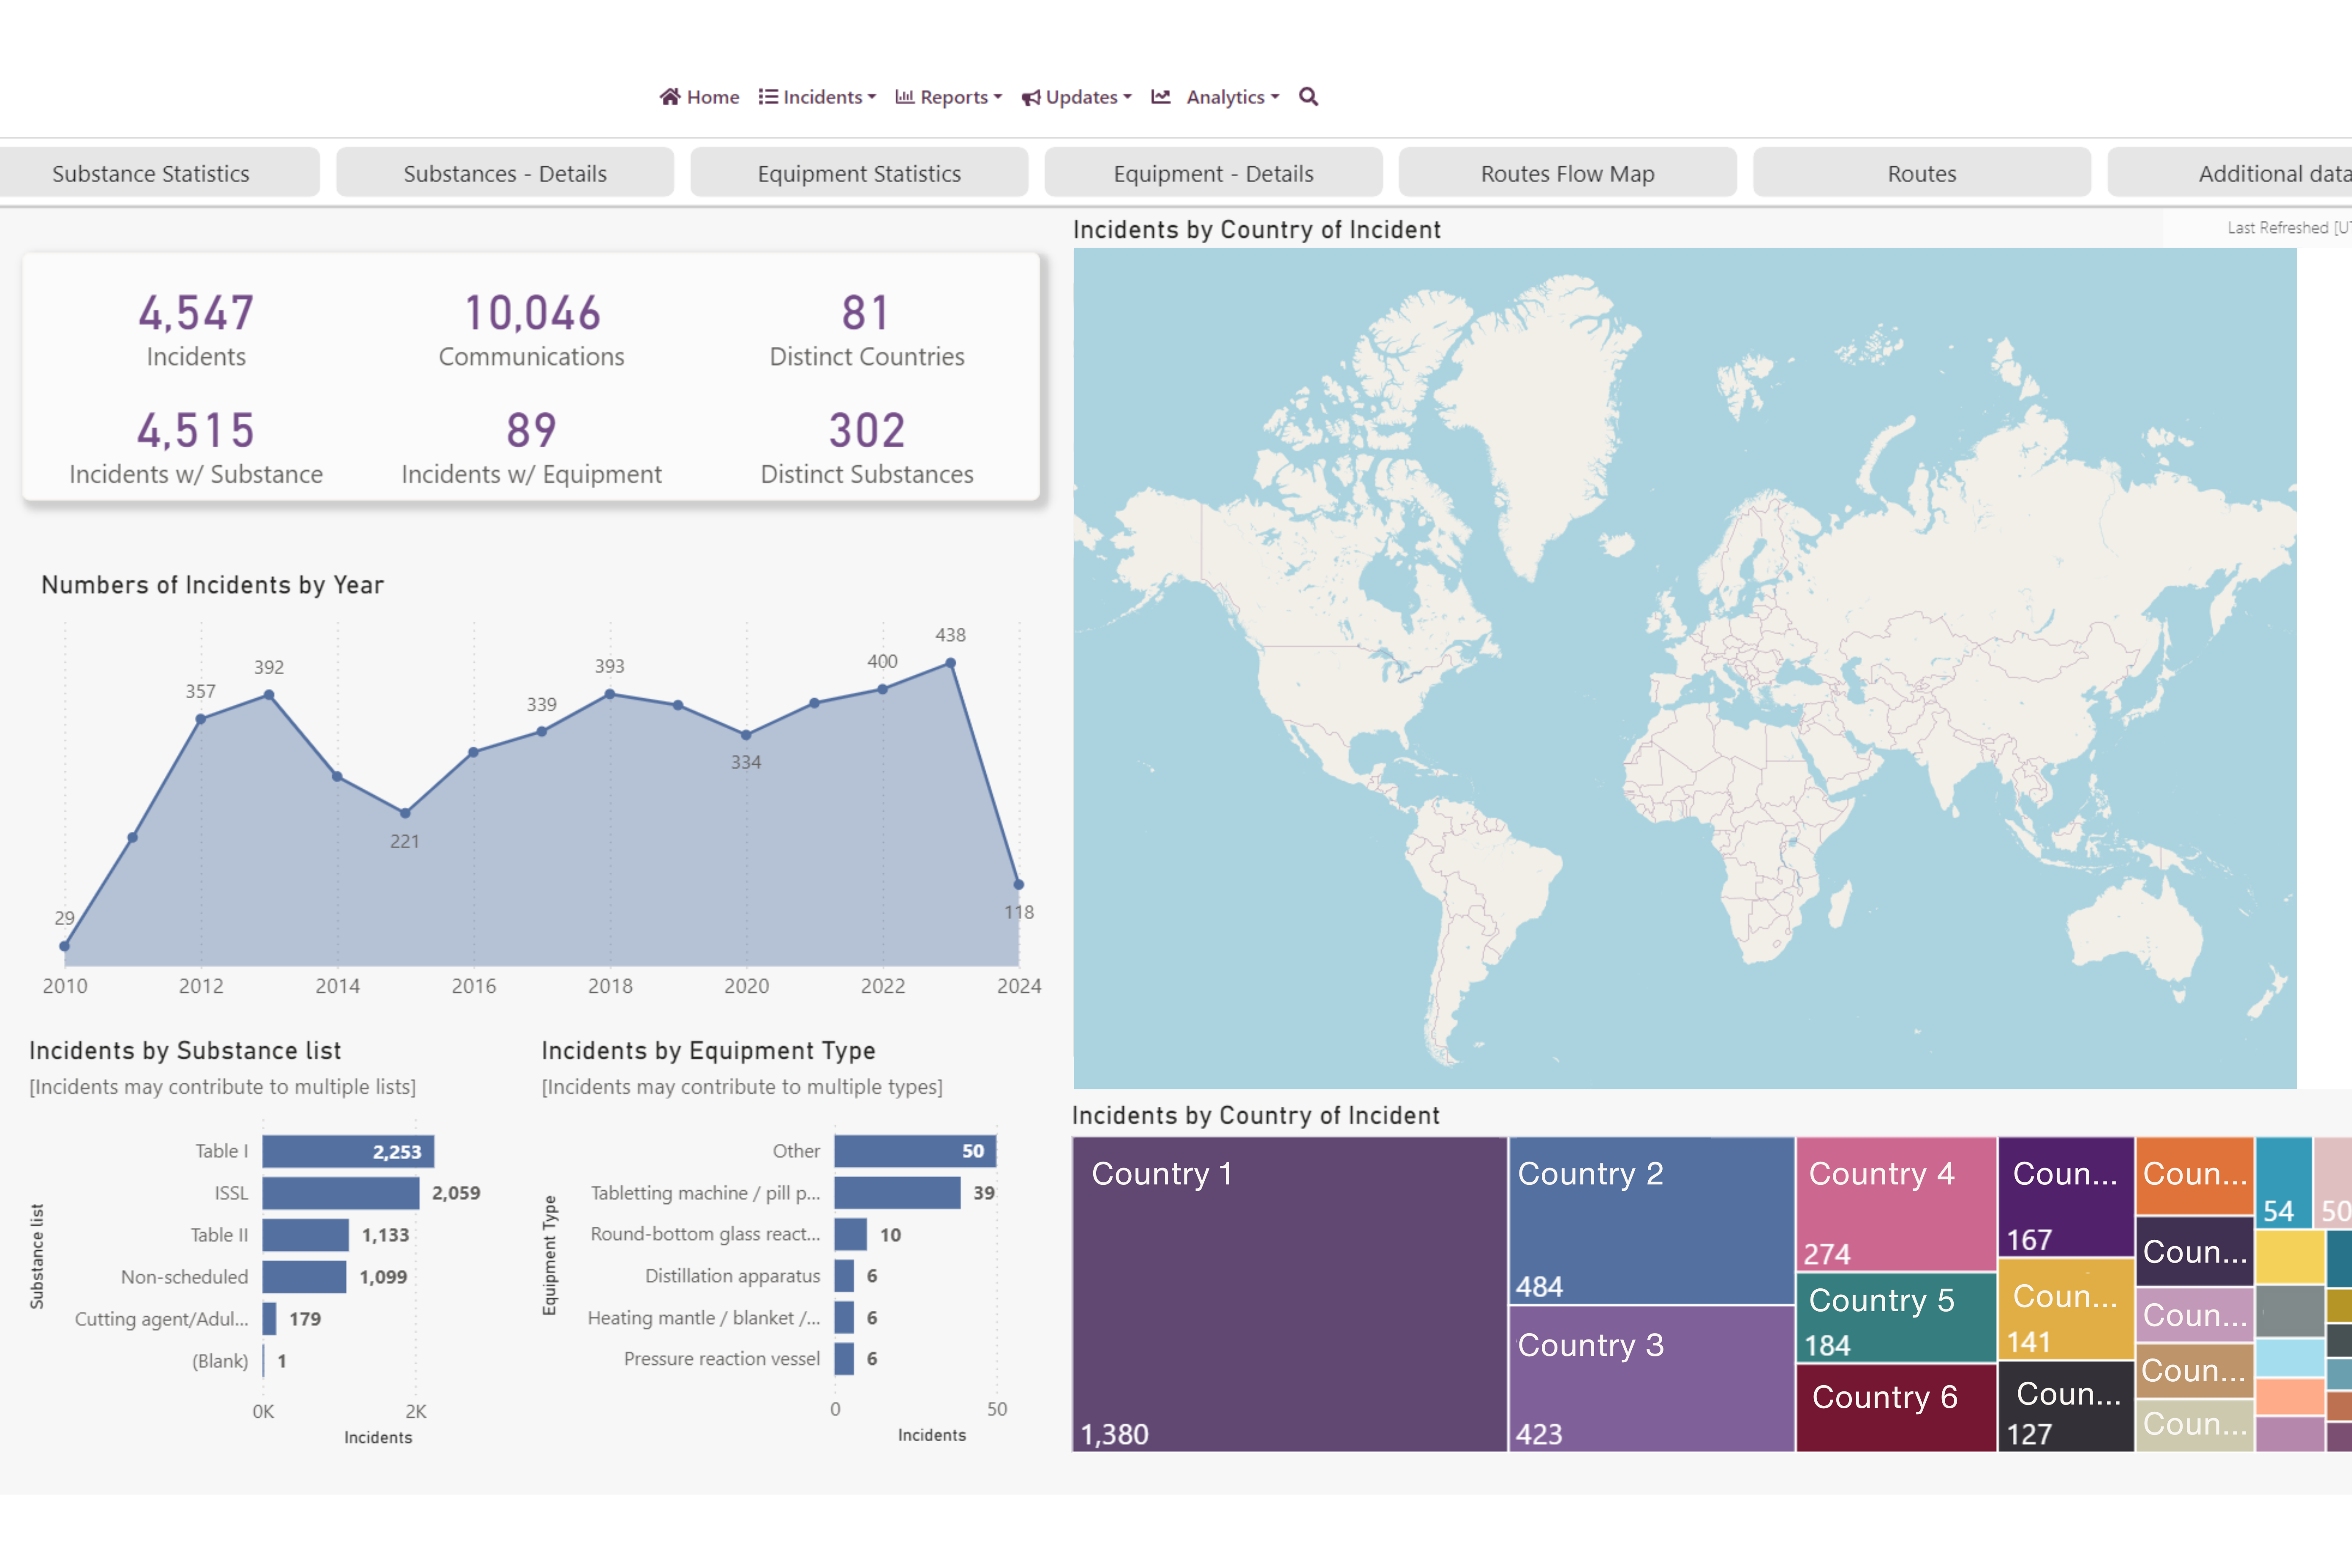Open search with magnifier icon

pos(1308,97)
